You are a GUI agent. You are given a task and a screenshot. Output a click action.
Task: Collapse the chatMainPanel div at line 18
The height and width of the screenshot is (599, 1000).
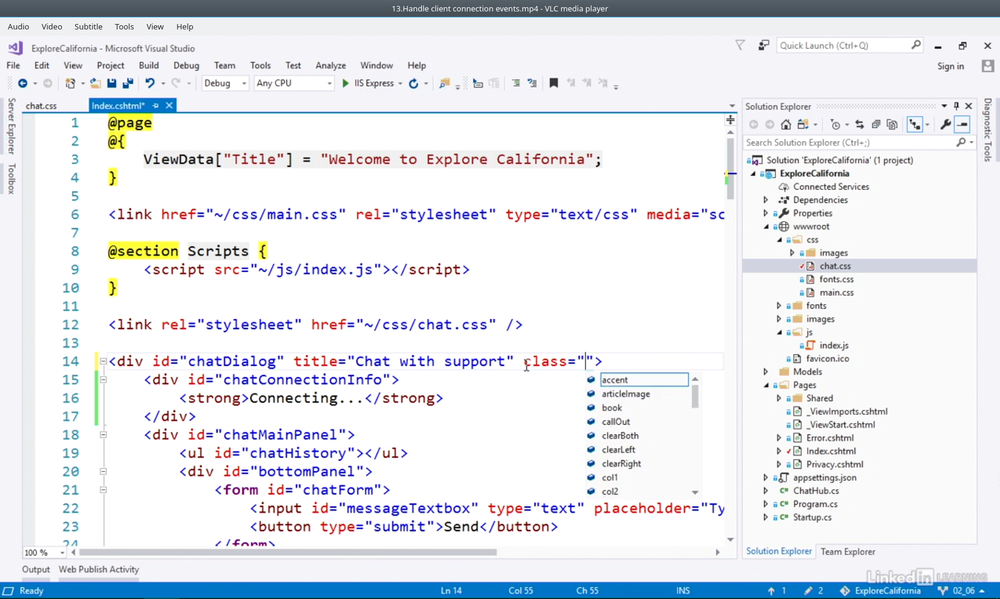point(103,434)
